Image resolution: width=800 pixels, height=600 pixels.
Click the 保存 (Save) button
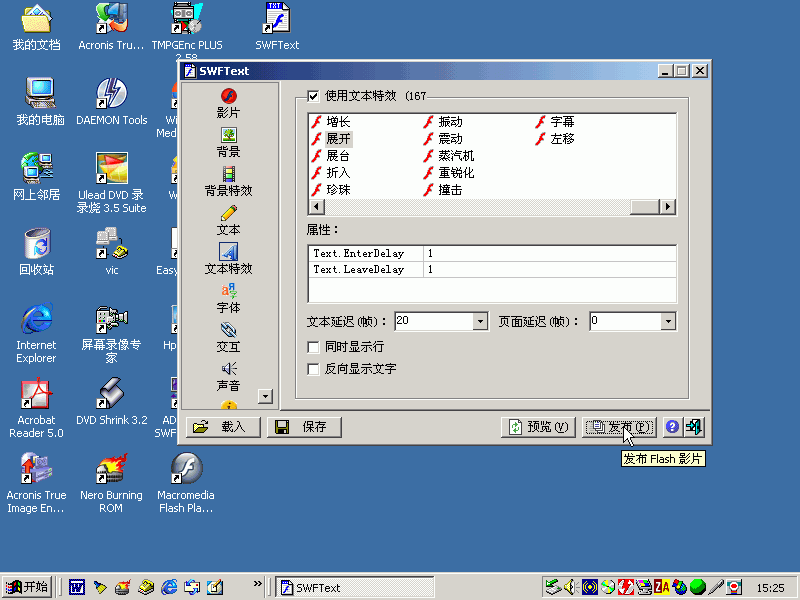[304, 427]
